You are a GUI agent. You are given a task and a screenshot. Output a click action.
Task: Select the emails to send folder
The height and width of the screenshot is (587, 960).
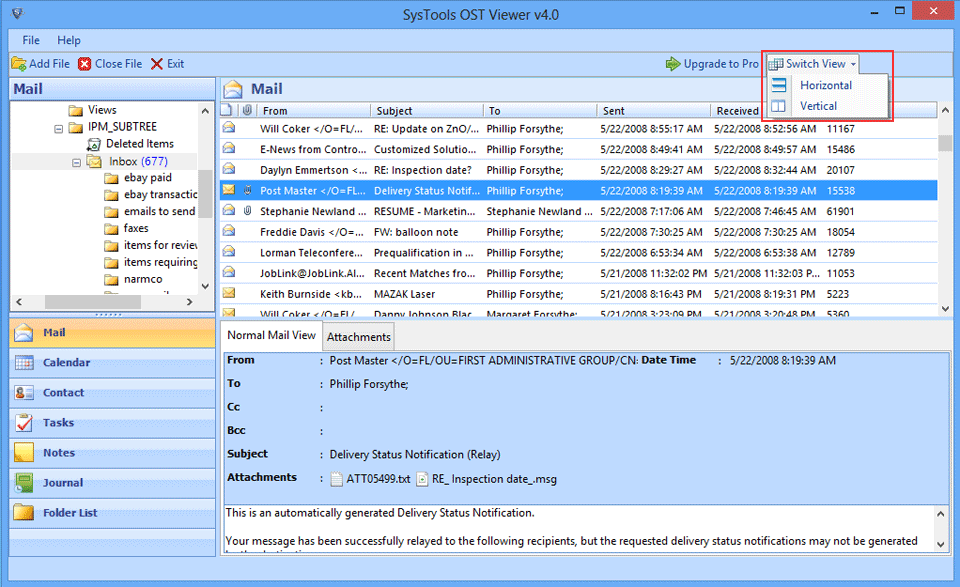coord(159,211)
